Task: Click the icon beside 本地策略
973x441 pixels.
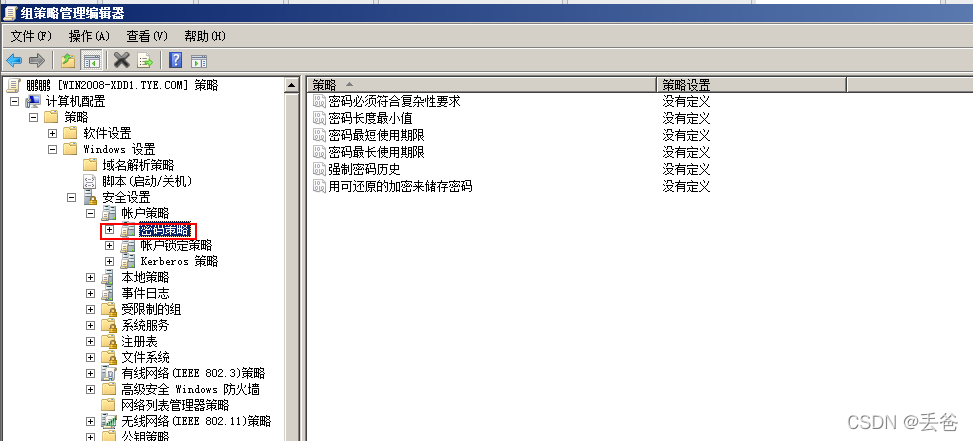Action: tap(109, 277)
